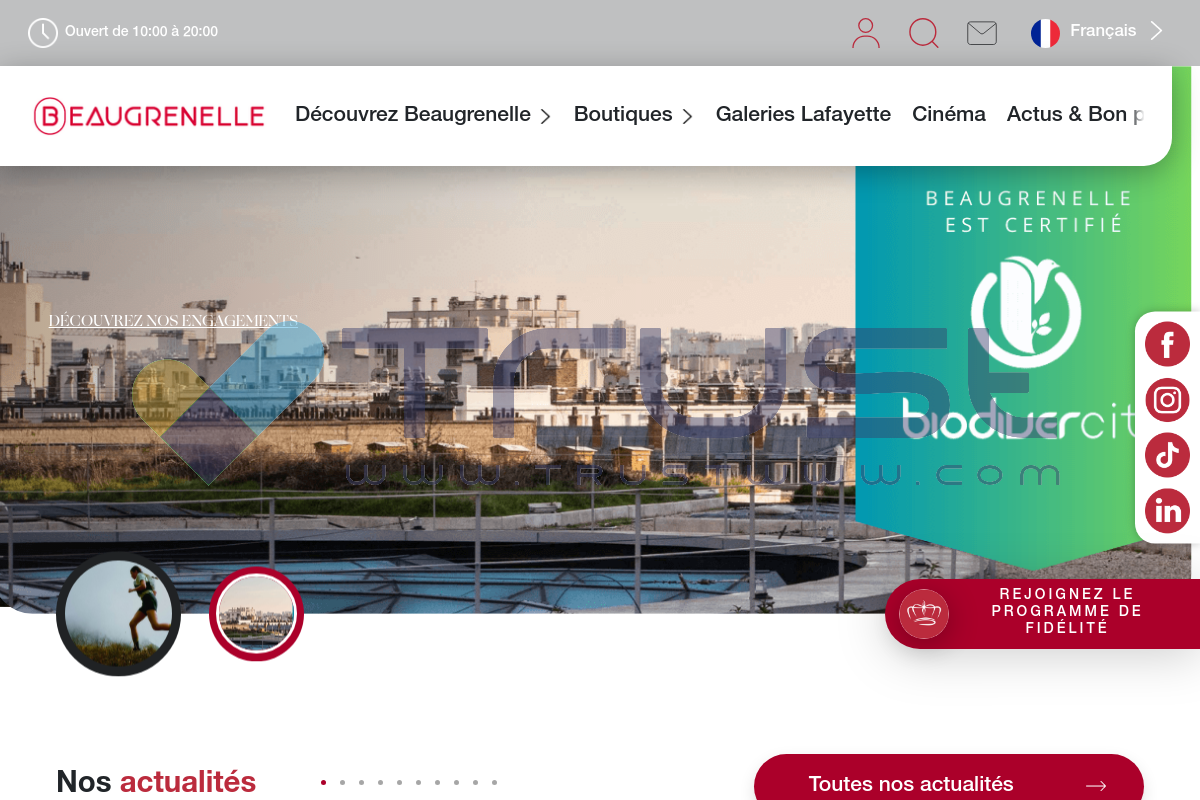The width and height of the screenshot is (1200, 800).
Task: Click the opening hours clock icon
Action: [x=43, y=33]
